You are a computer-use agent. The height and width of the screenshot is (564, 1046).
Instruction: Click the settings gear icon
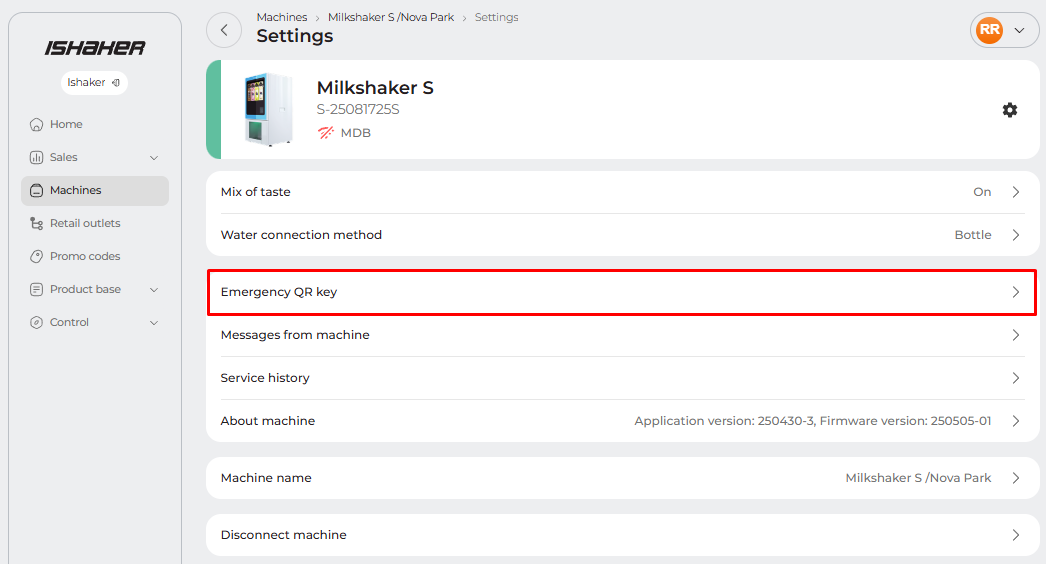click(1010, 110)
